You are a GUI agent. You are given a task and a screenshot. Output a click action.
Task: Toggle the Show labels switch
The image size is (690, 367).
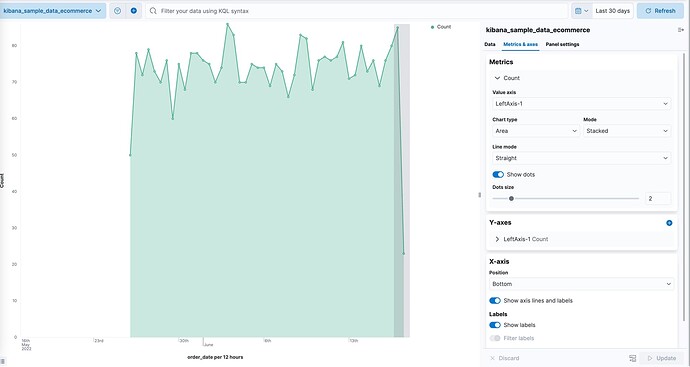click(x=495, y=325)
